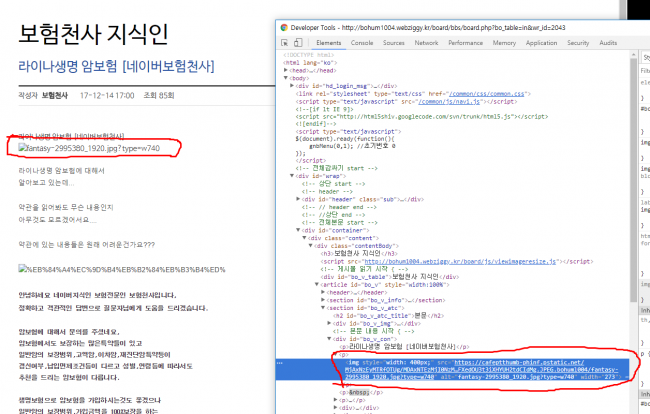Select the 게시물 읽기 시작 comment
Screen dimensions: 650x414
[x=364, y=269]
